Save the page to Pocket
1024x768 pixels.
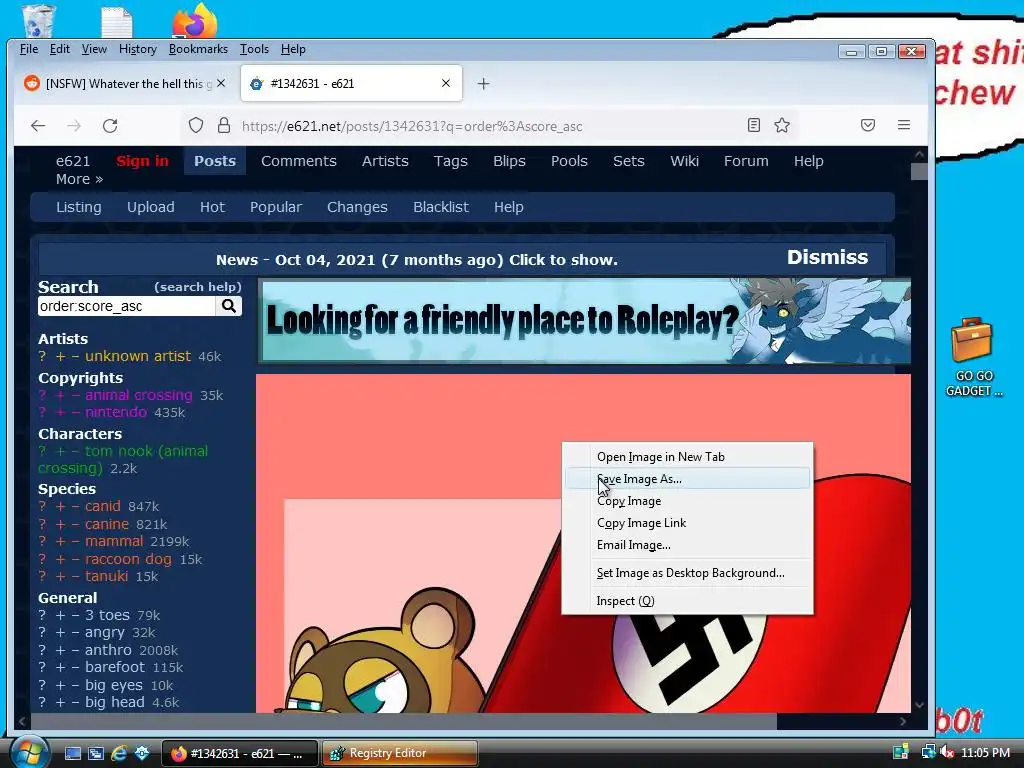867,125
